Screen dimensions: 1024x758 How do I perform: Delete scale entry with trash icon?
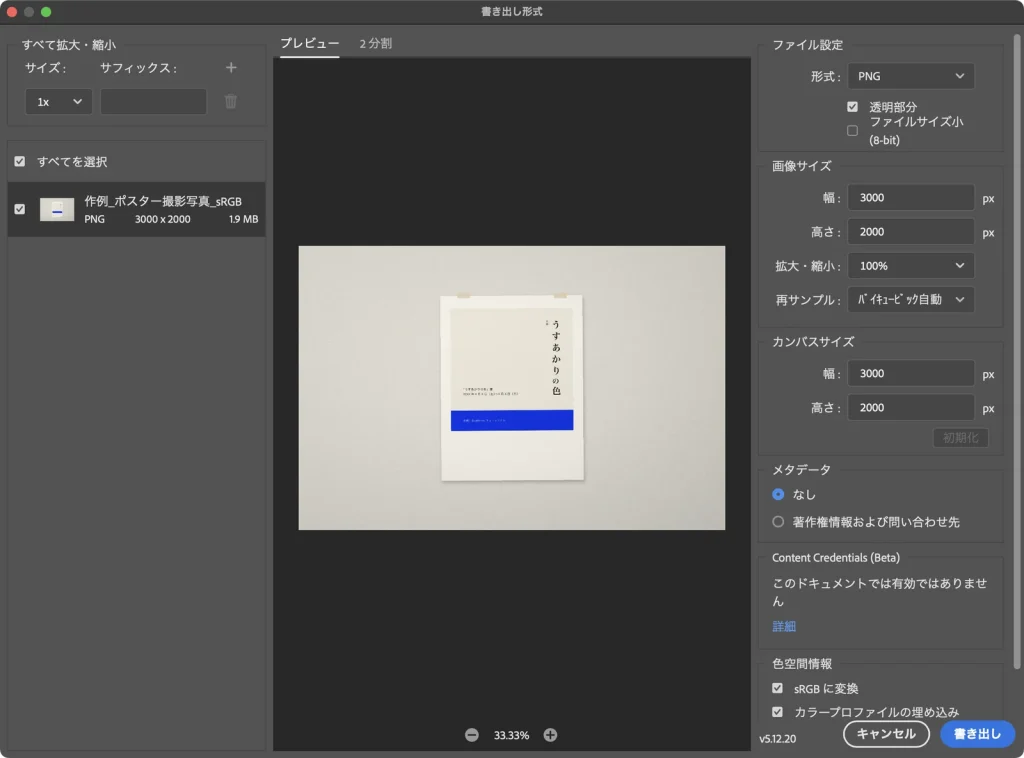[231, 101]
